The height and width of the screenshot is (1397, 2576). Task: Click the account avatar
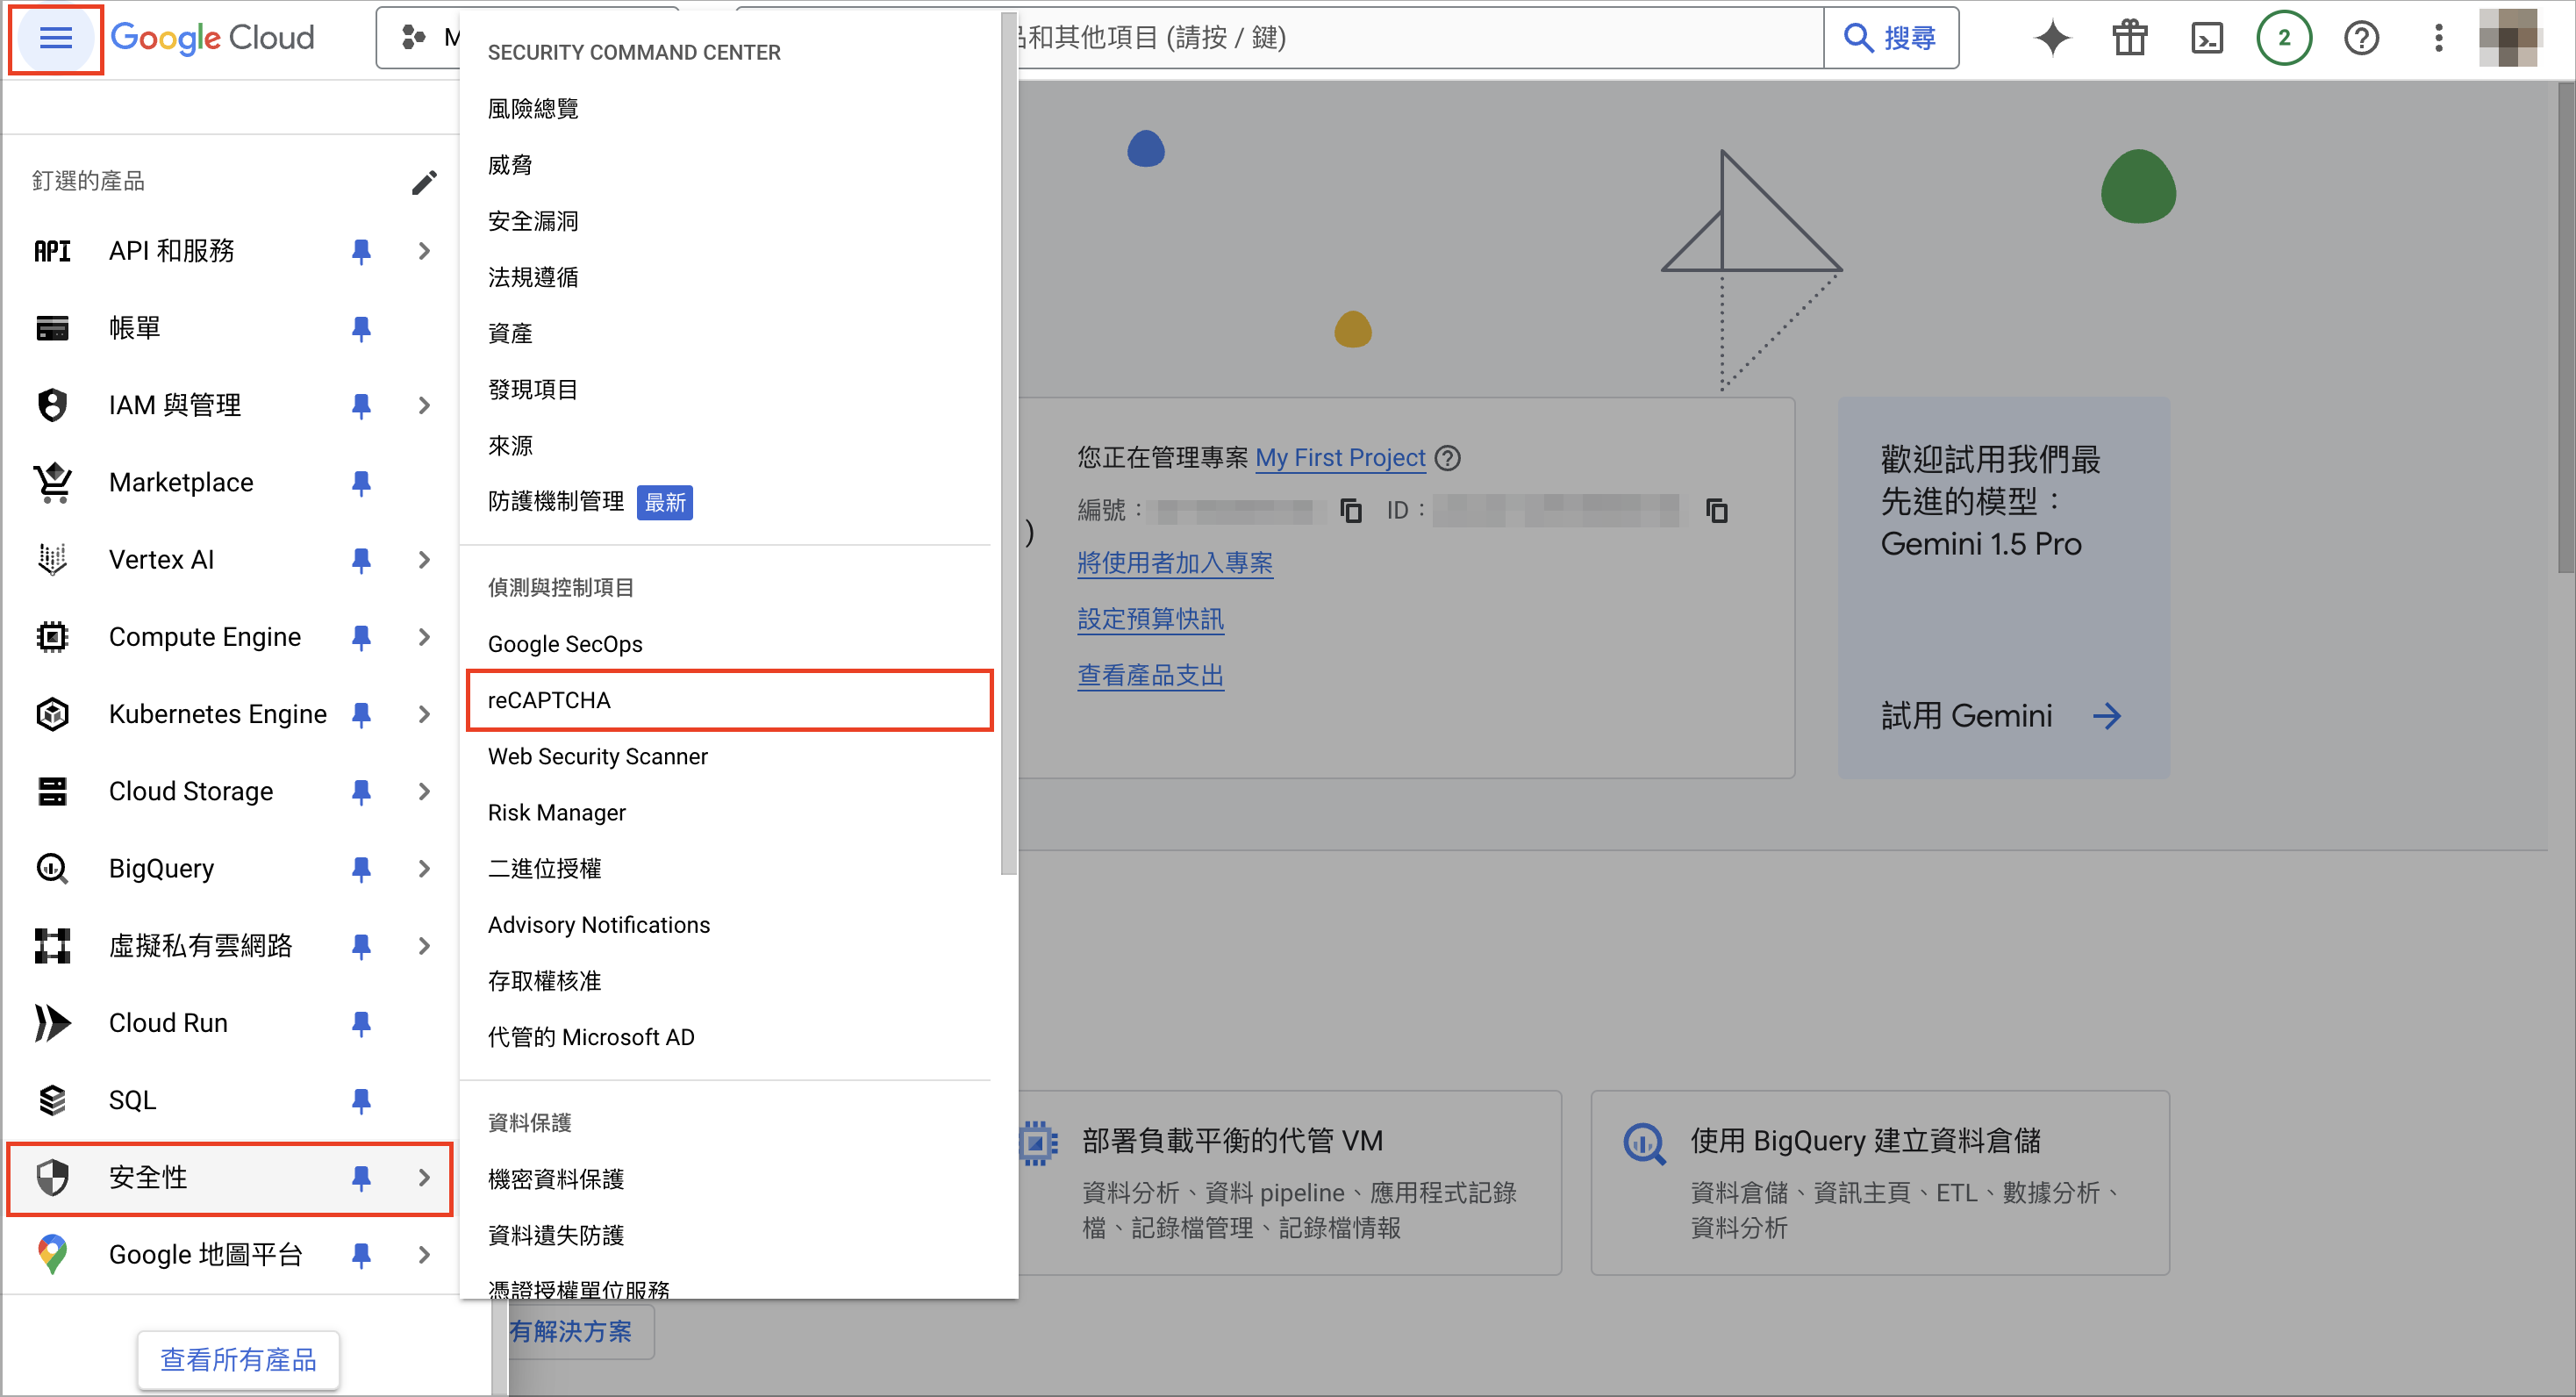click(x=2508, y=38)
